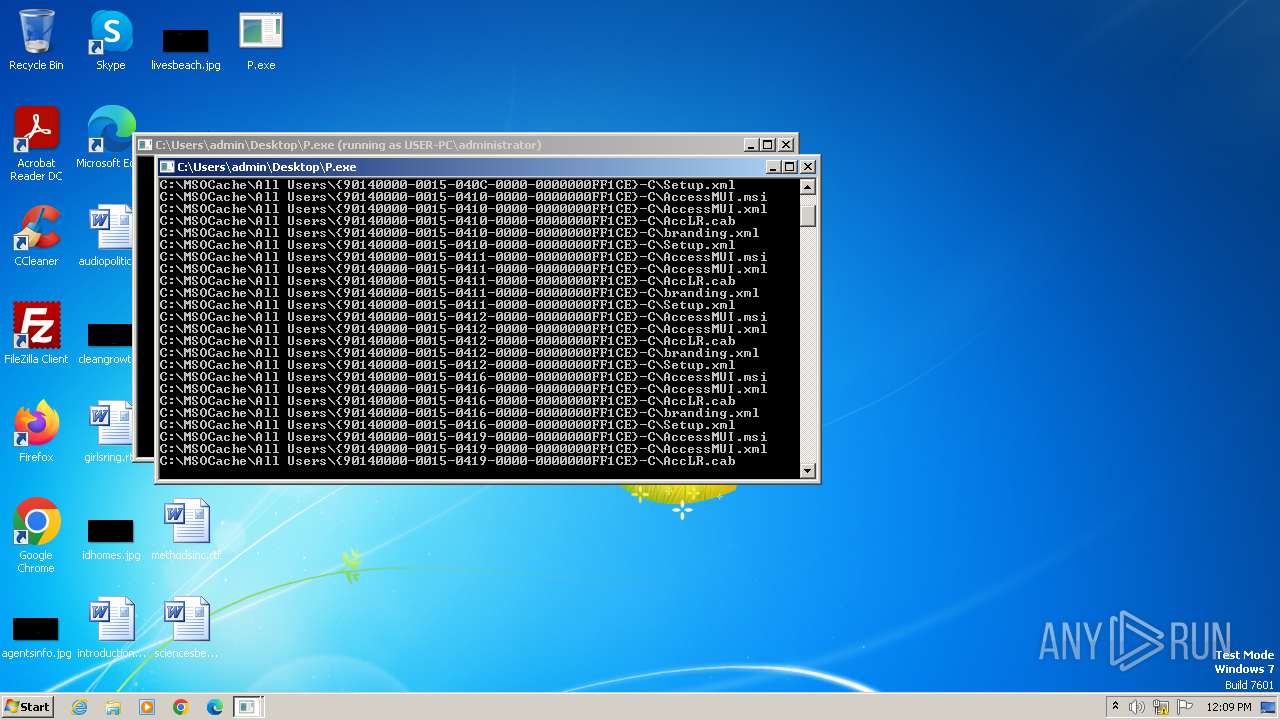Open the Chrome taskbar icon
1280x720 pixels.
pyautogui.click(x=181, y=707)
